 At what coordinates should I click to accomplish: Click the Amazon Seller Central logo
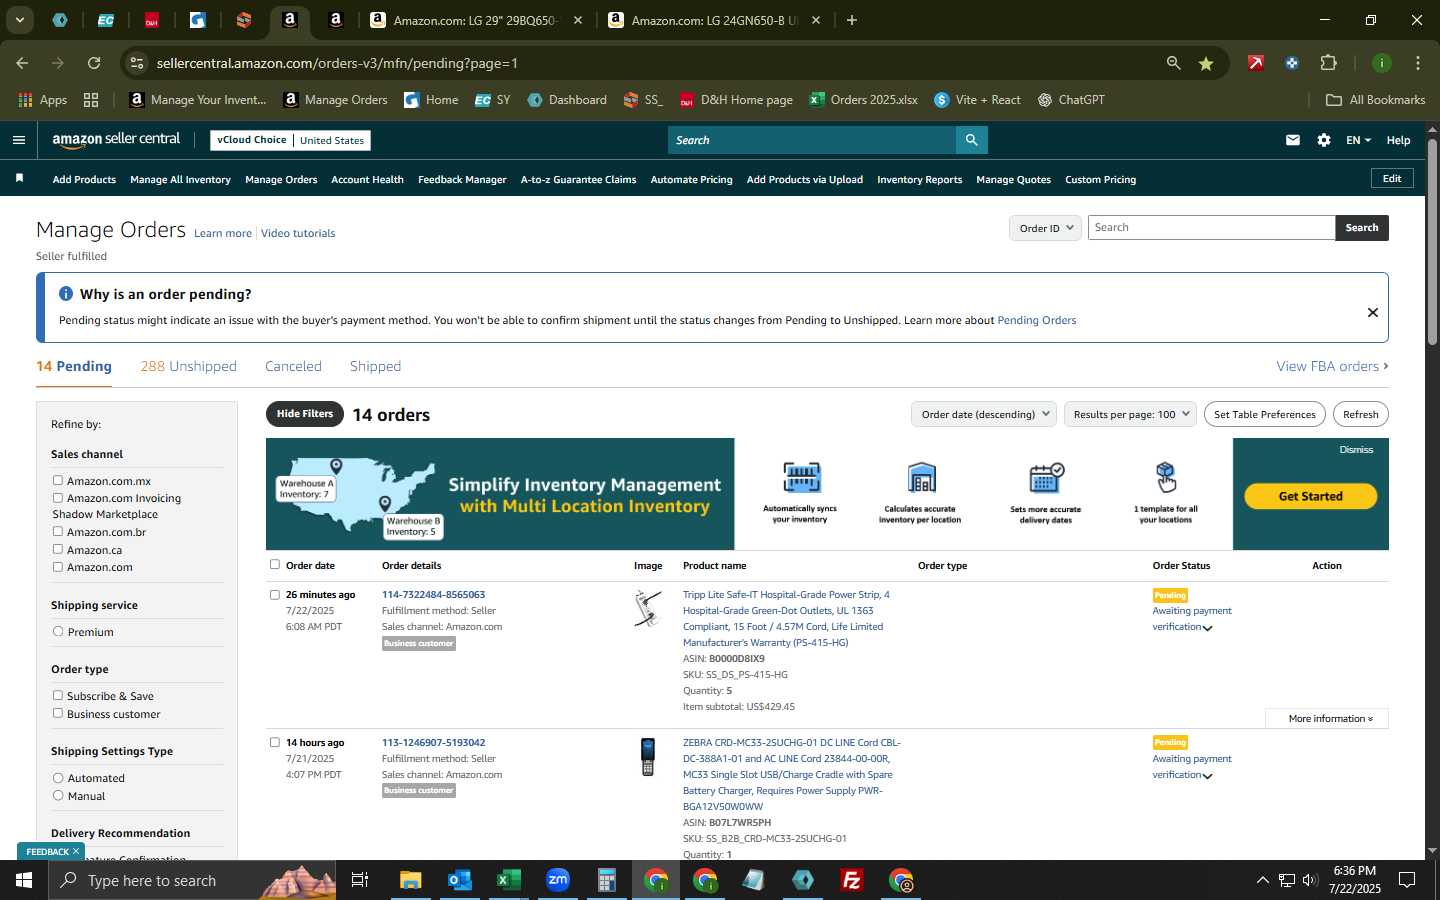[116, 140]
